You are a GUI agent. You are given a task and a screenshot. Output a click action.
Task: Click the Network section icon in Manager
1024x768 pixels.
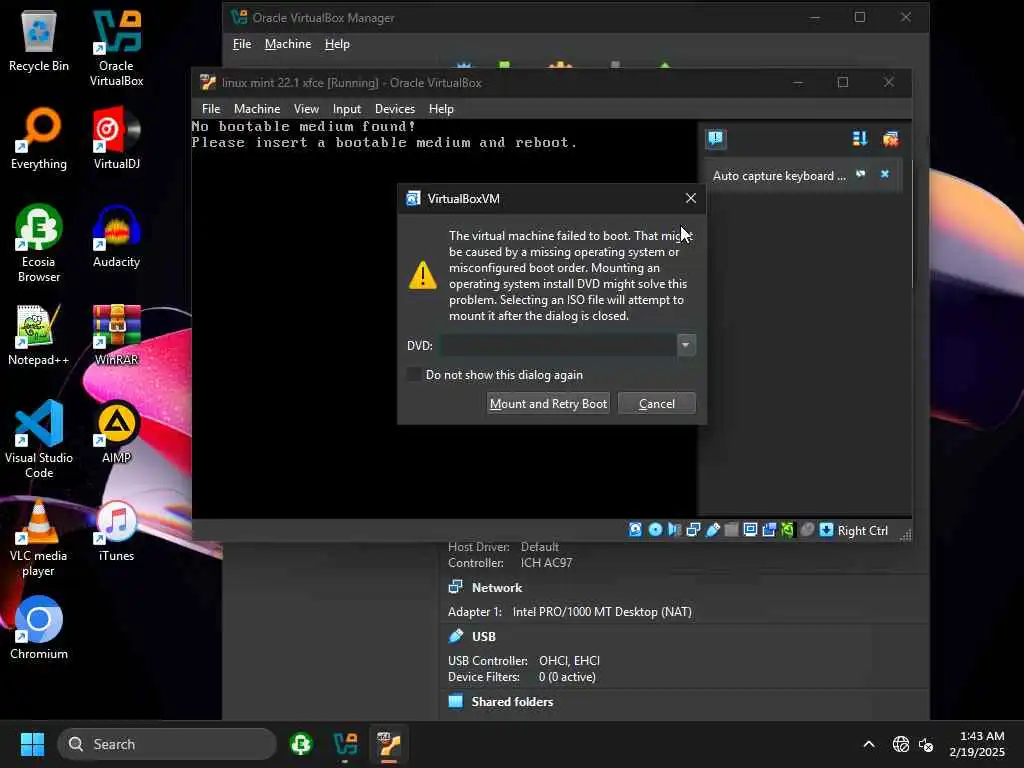point(456,587)
